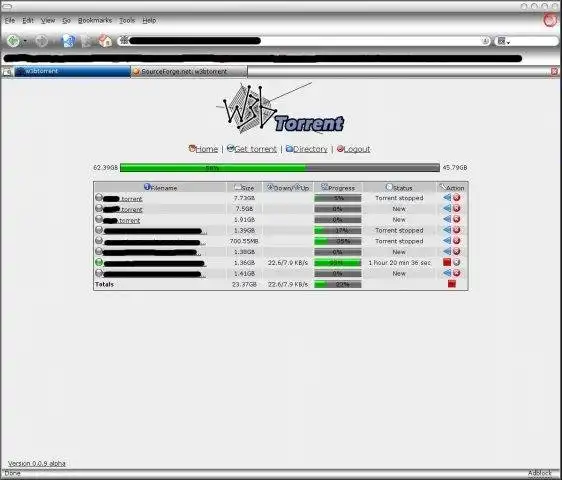This screenshot has width=562, height=480.
Task: Click grey status ball of 1.41GB torrent
Action: (x=99, y=273)
